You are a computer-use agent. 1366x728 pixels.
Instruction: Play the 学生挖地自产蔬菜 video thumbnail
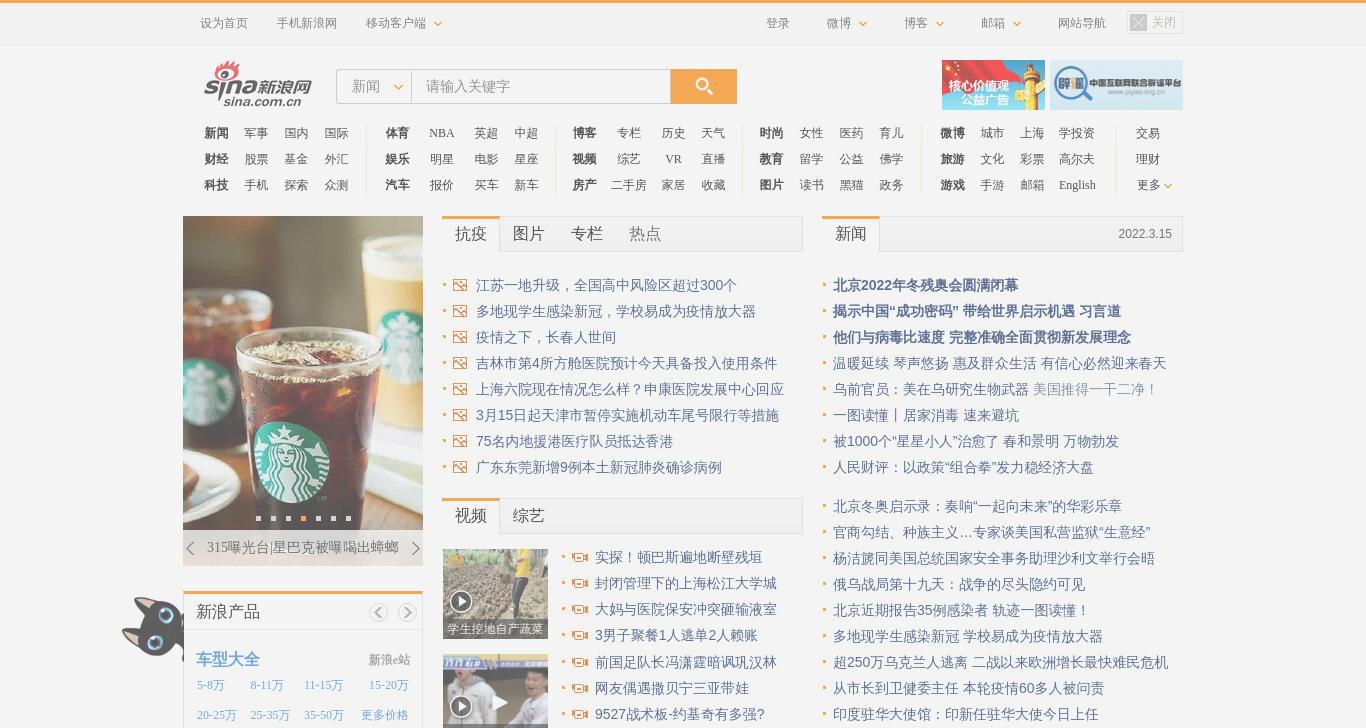point(495,593)
